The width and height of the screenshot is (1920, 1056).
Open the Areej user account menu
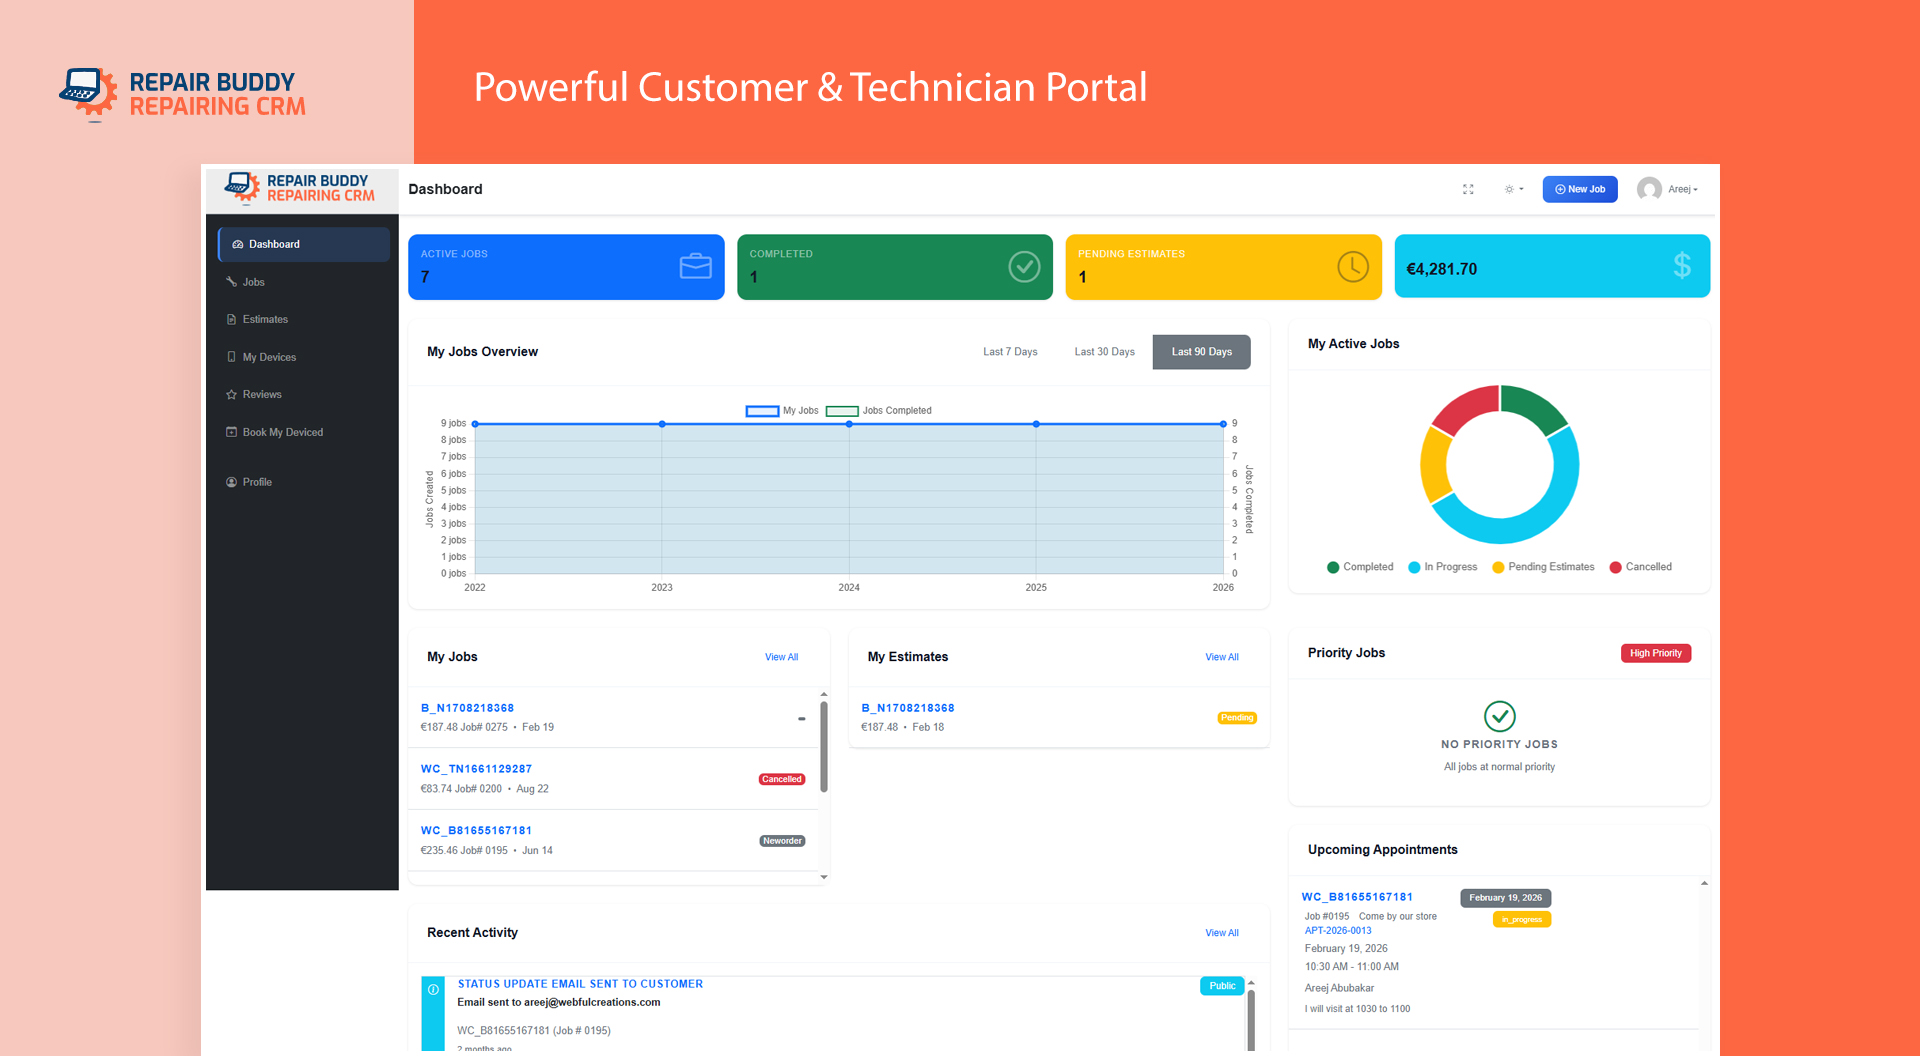pos(1667,189)
